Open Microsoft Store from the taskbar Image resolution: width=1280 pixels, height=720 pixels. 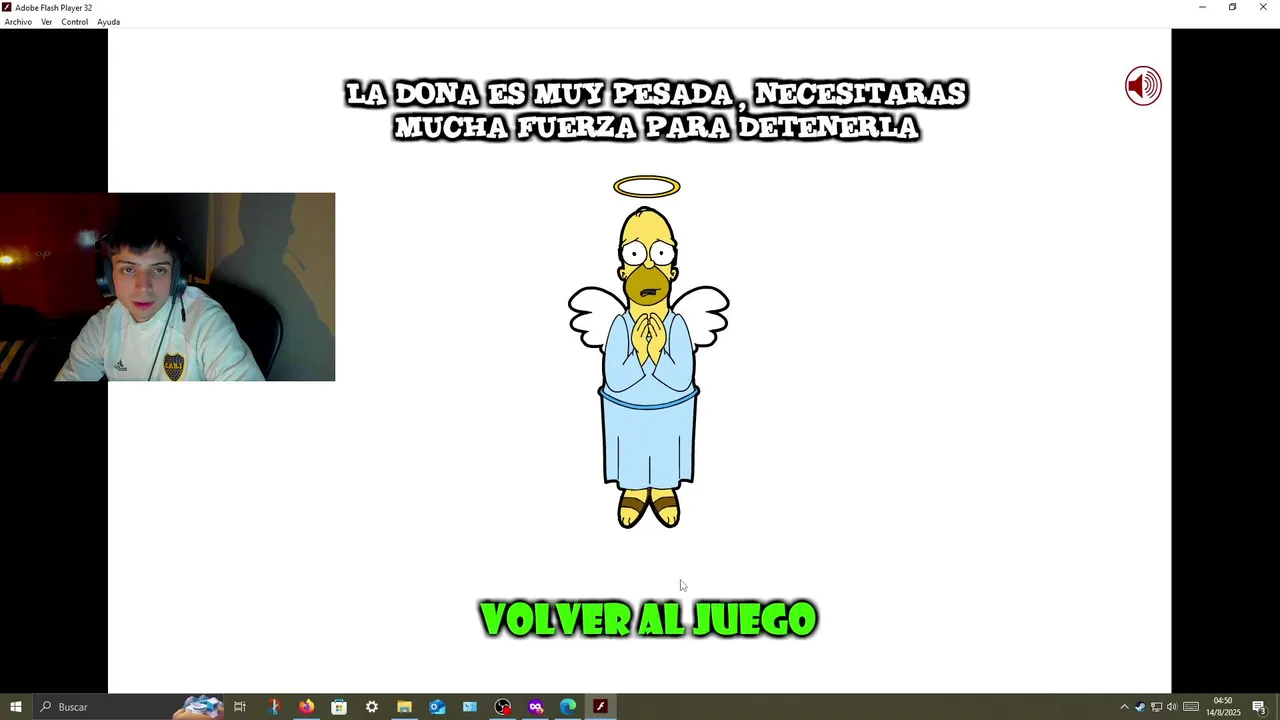tap(339, 707)
